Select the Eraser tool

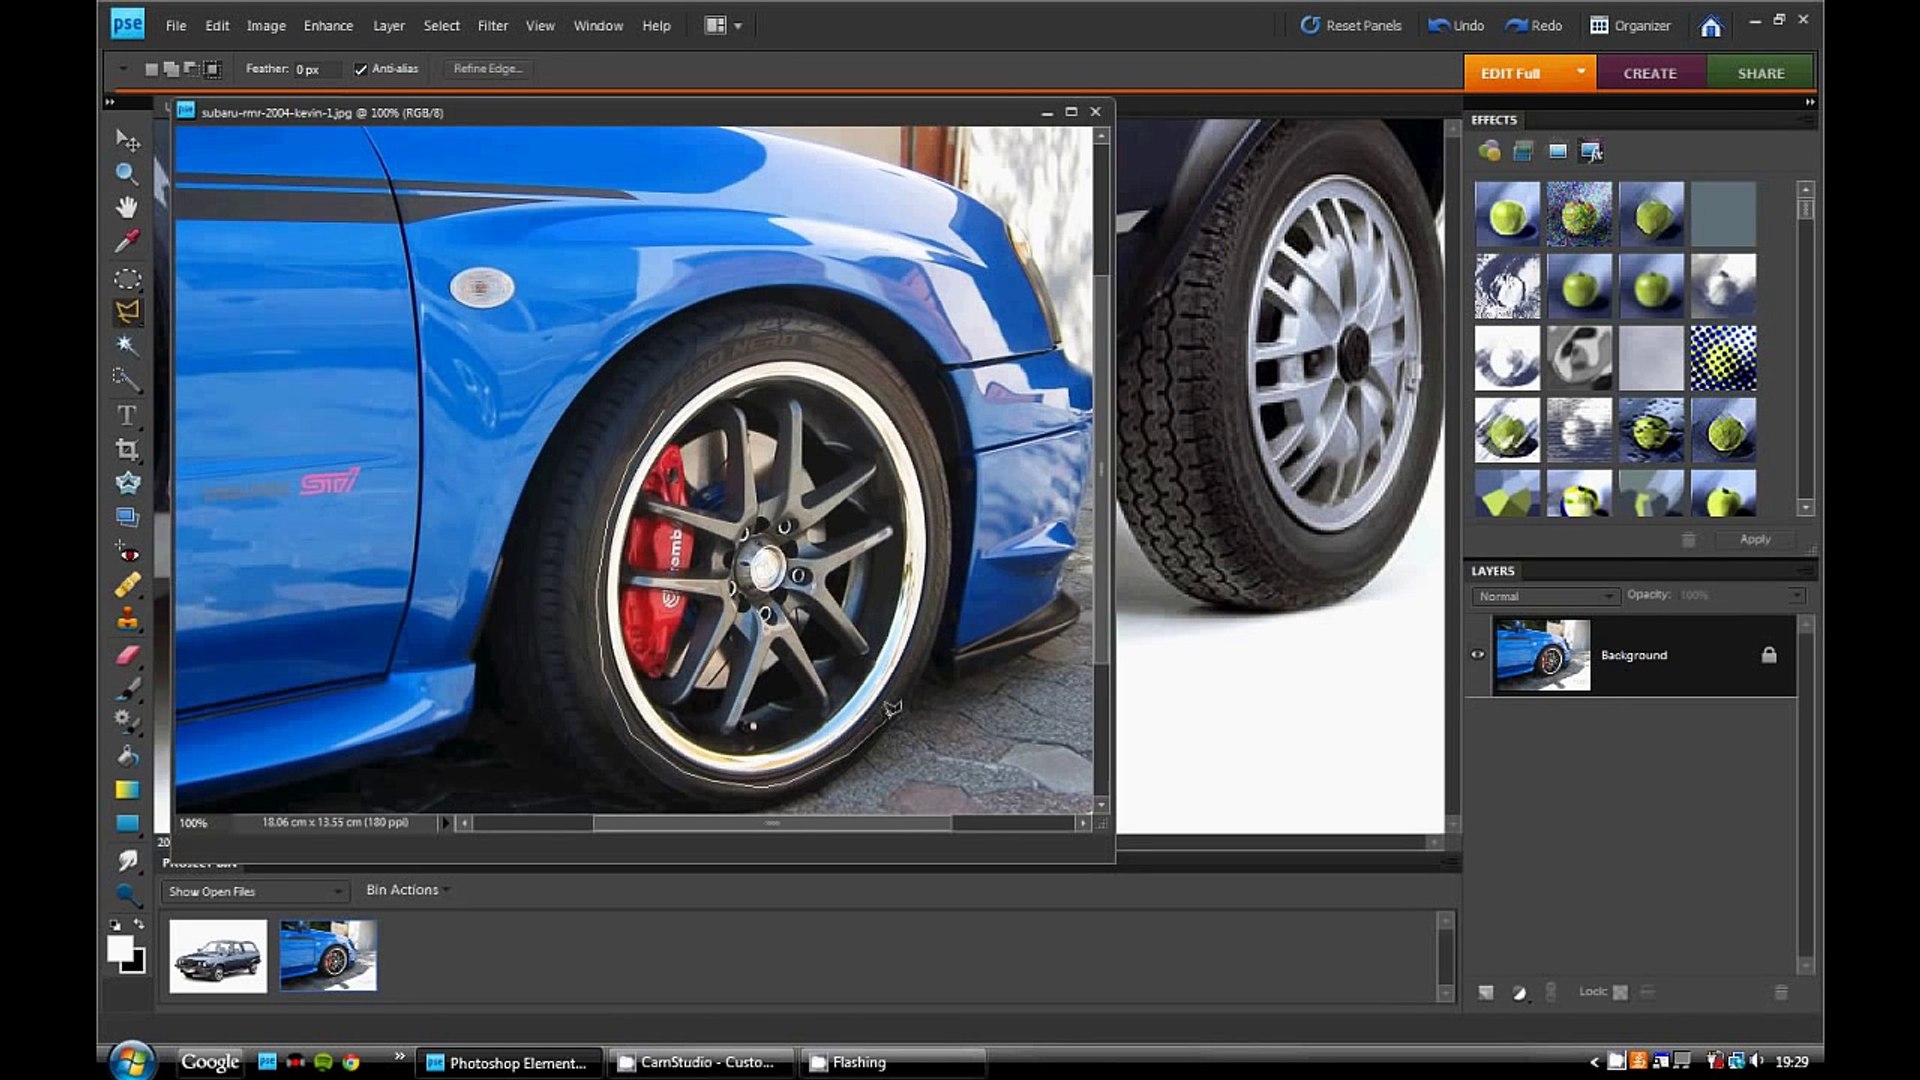point(126,655)
